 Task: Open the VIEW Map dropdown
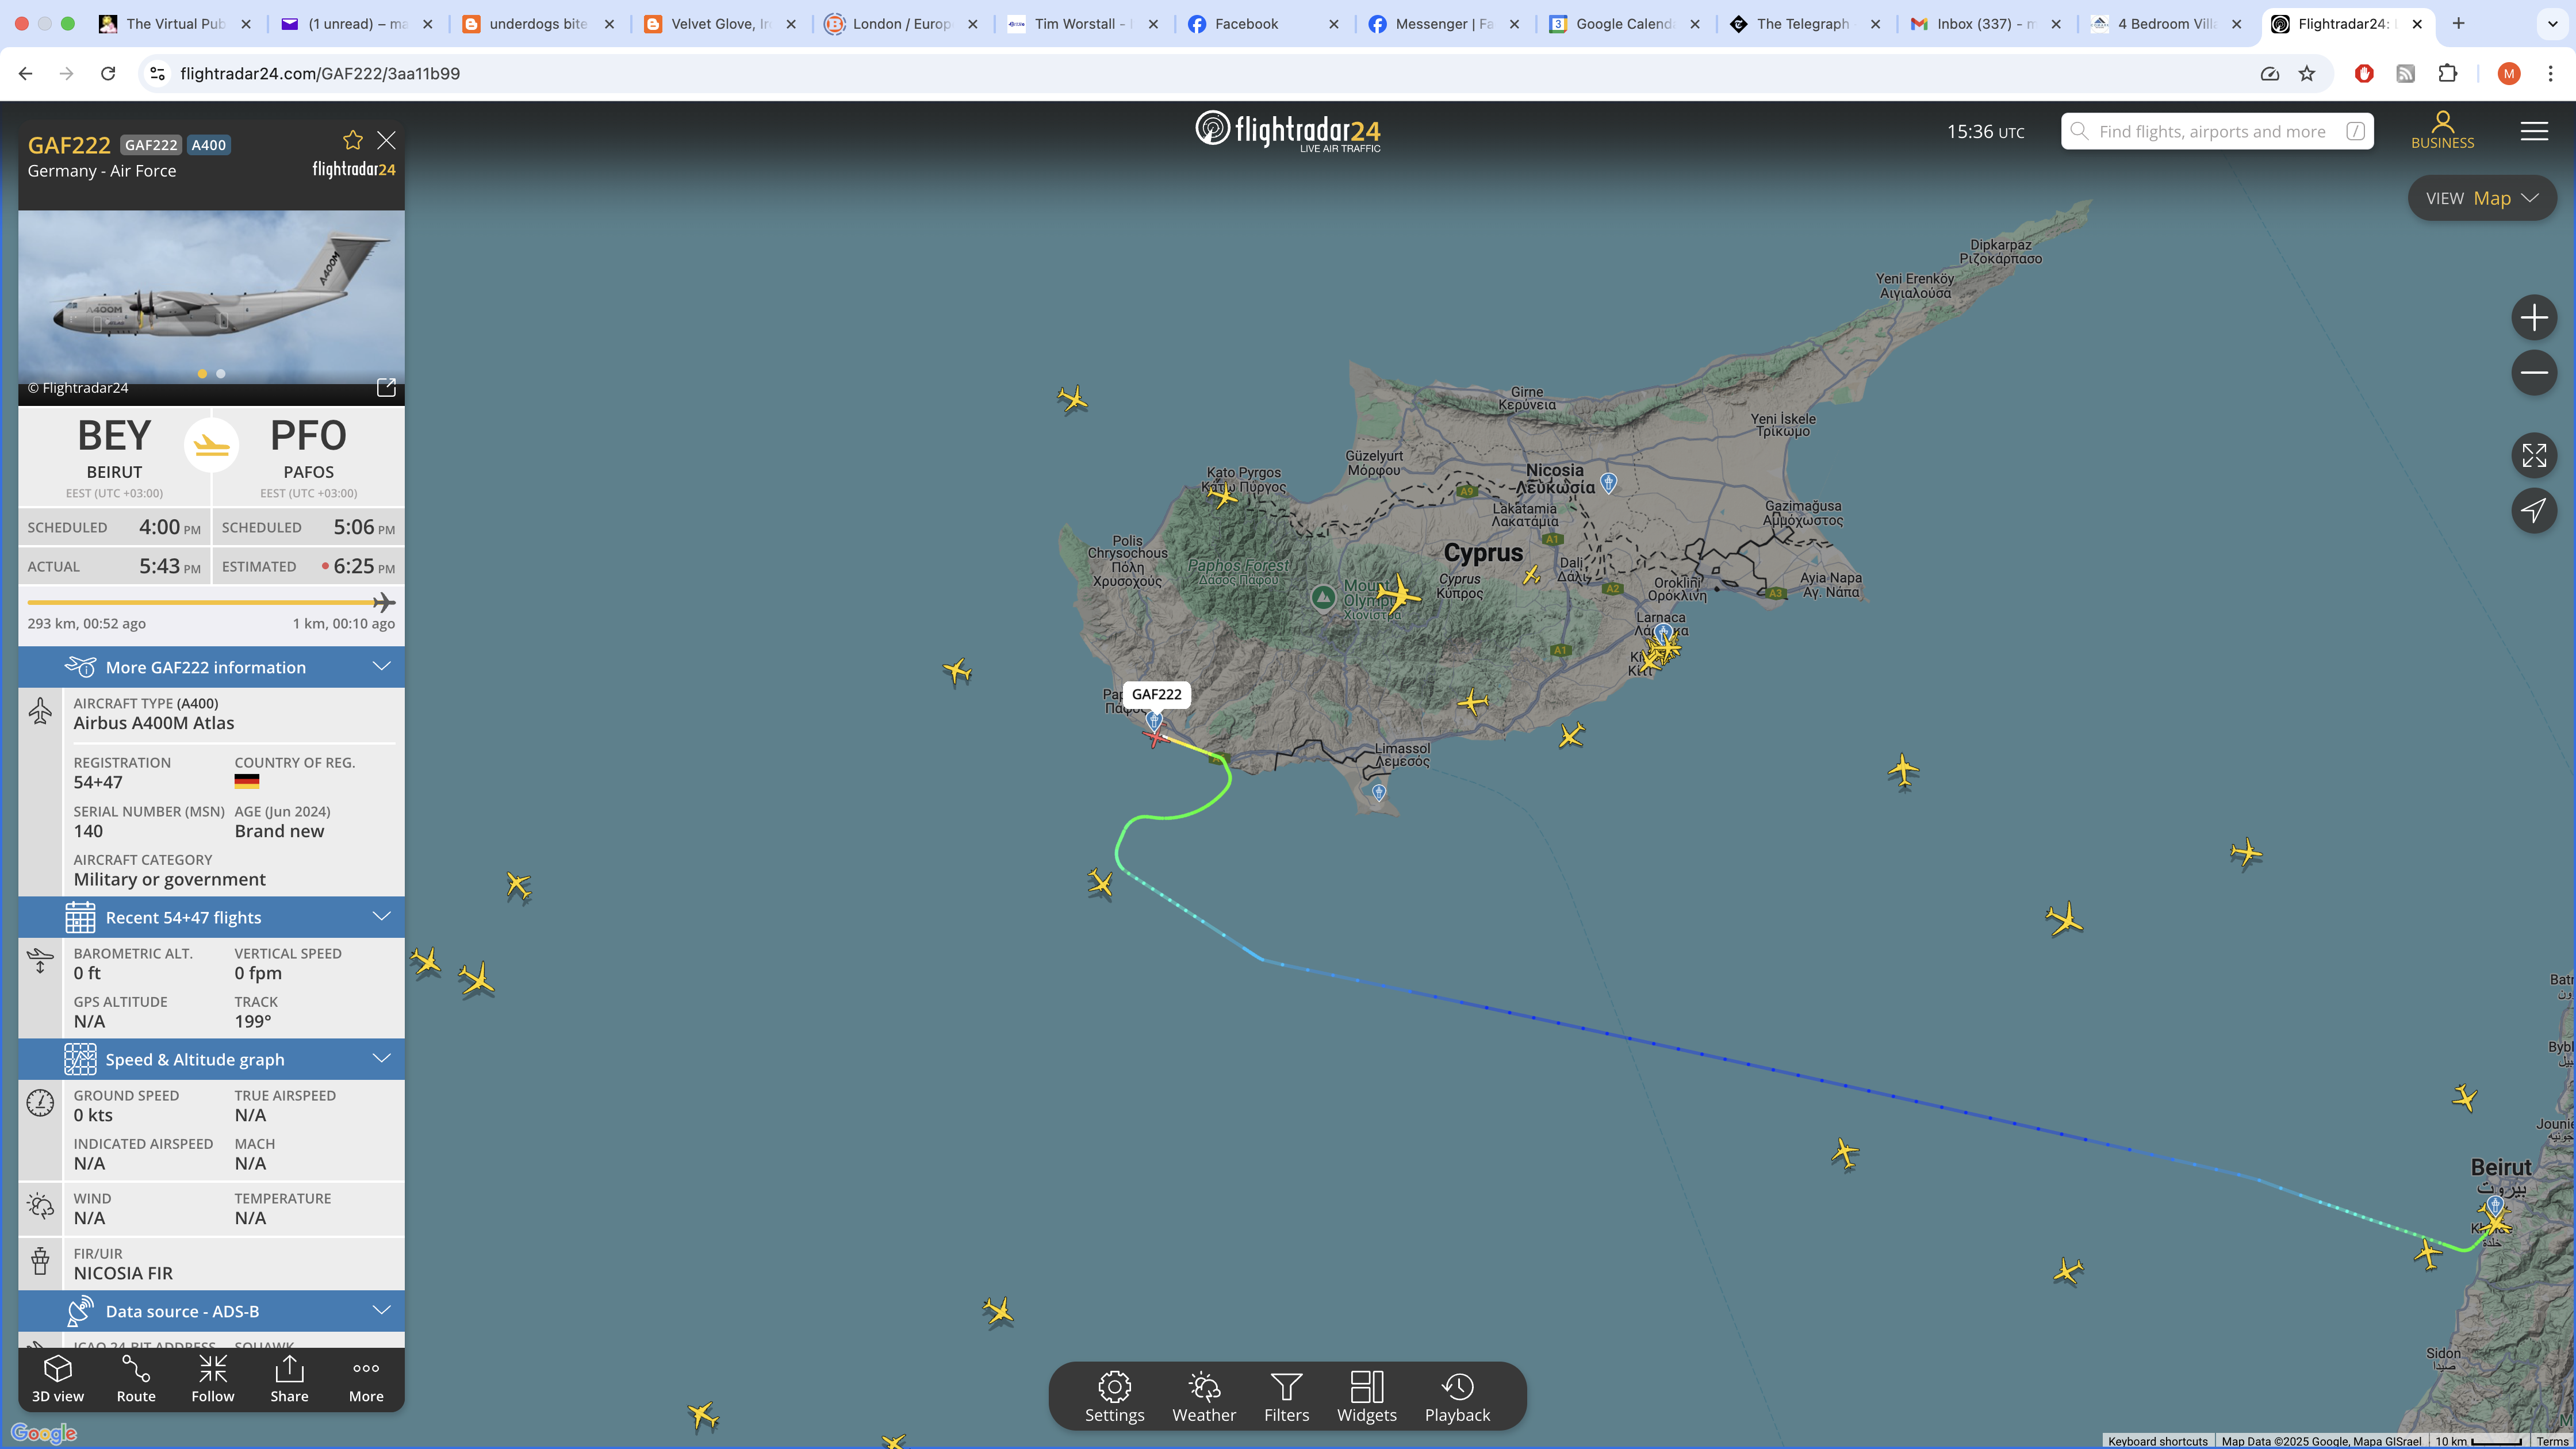click(2482, 198)
